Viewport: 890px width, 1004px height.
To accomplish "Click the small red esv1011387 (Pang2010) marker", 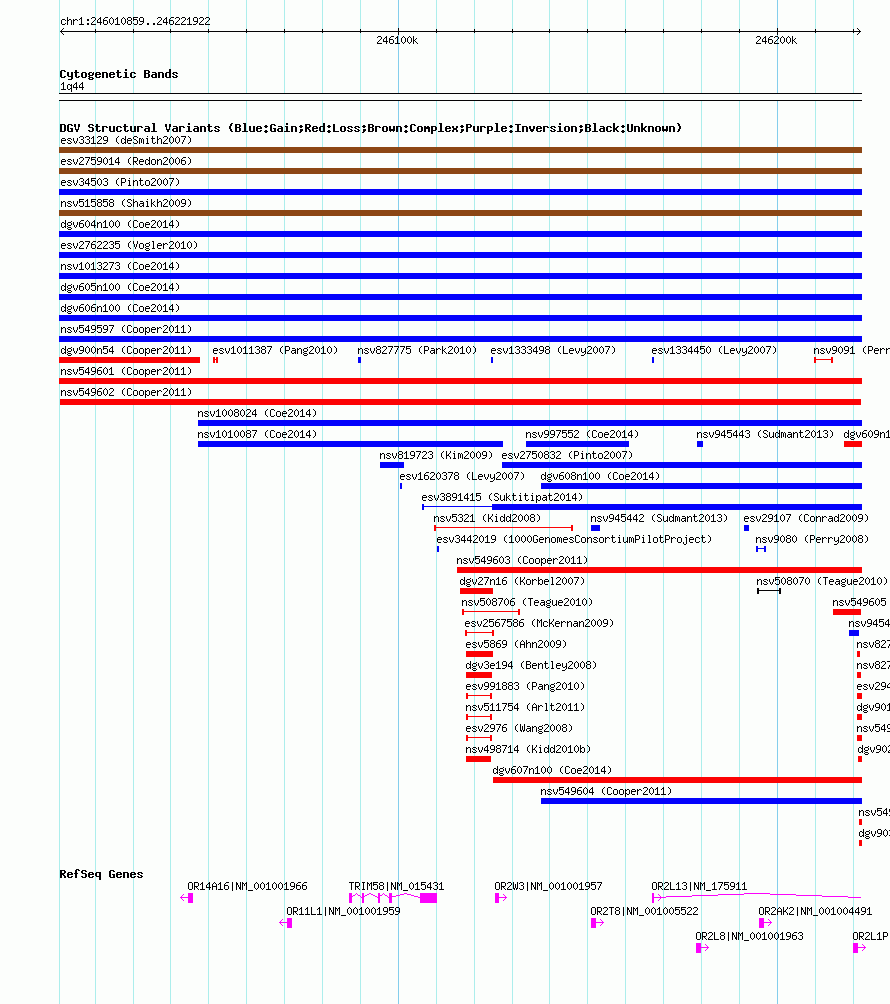I will pos(216,360).
